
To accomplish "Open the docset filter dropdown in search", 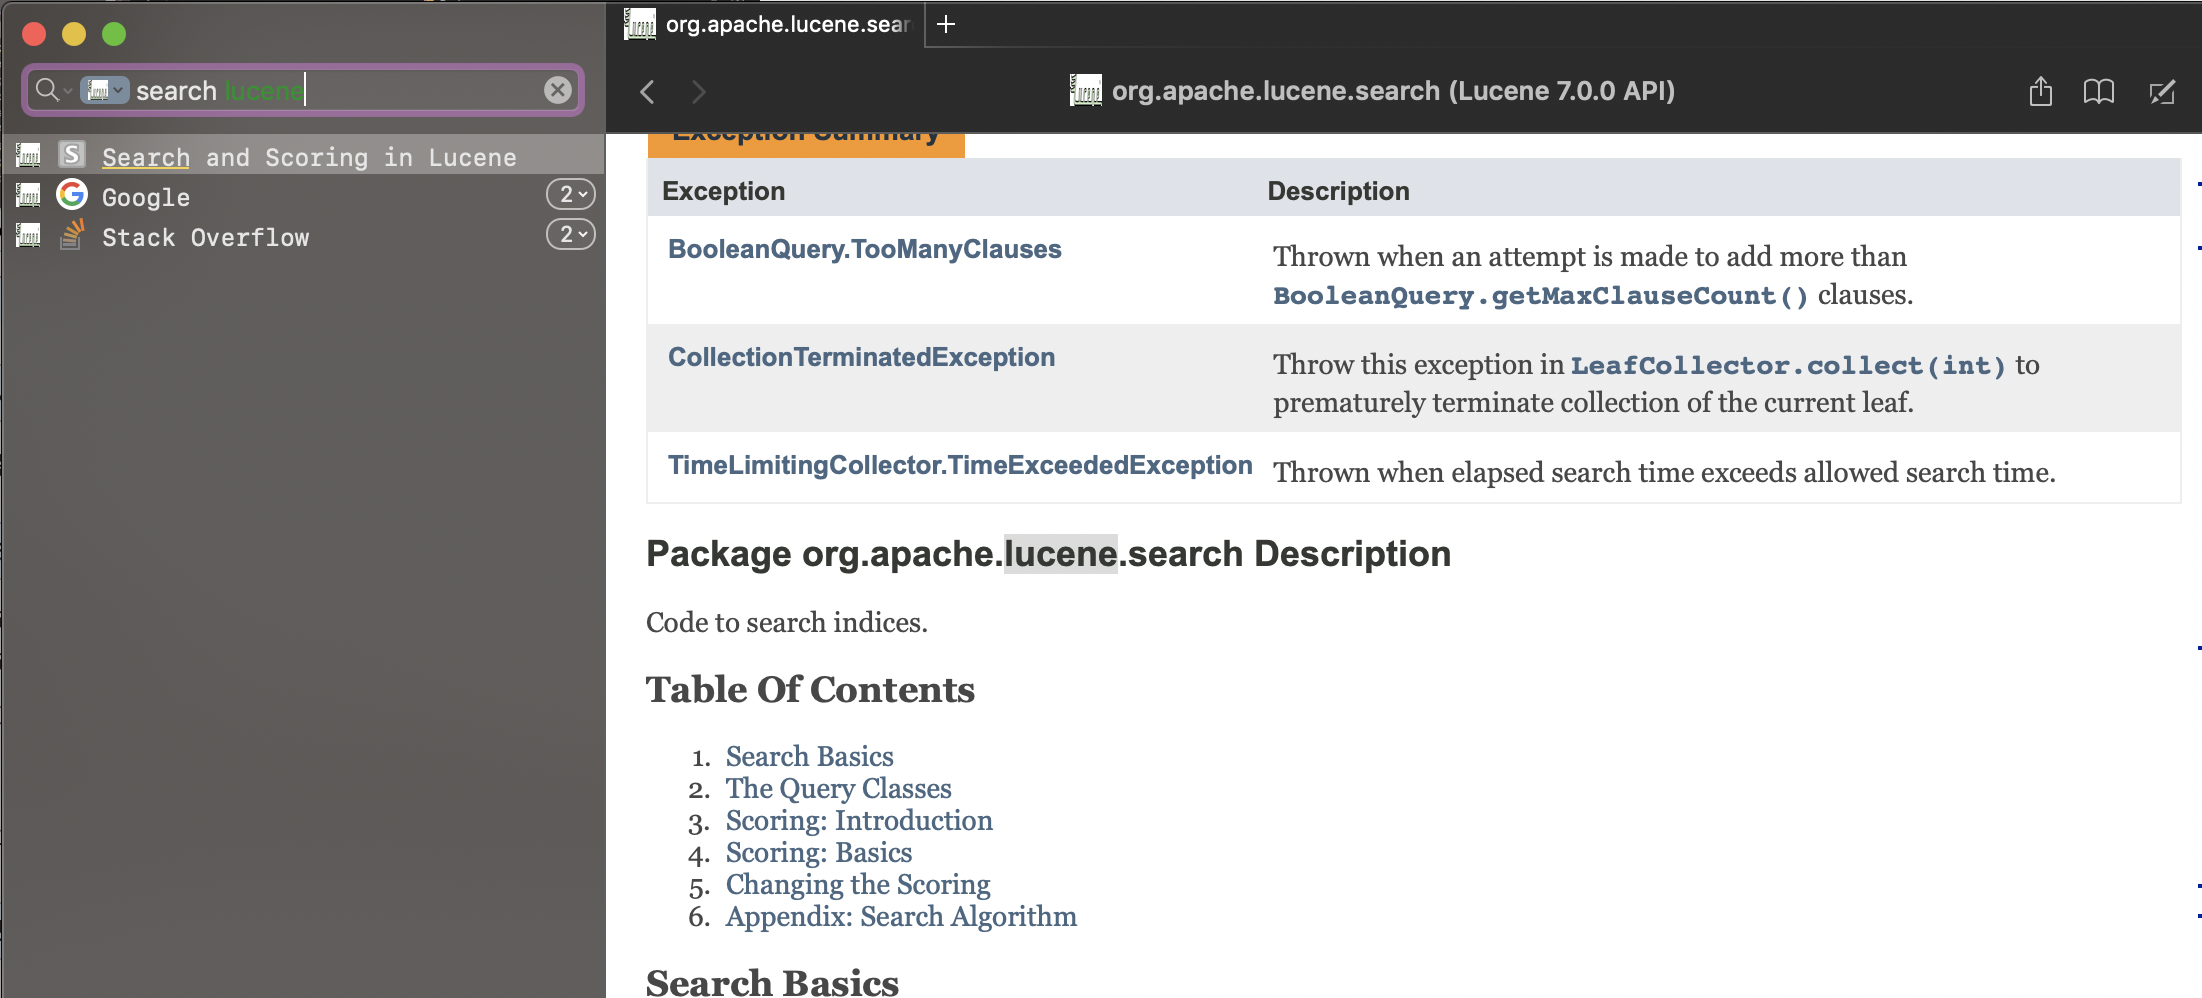I will pyautogui.click(x=105, y=90).
